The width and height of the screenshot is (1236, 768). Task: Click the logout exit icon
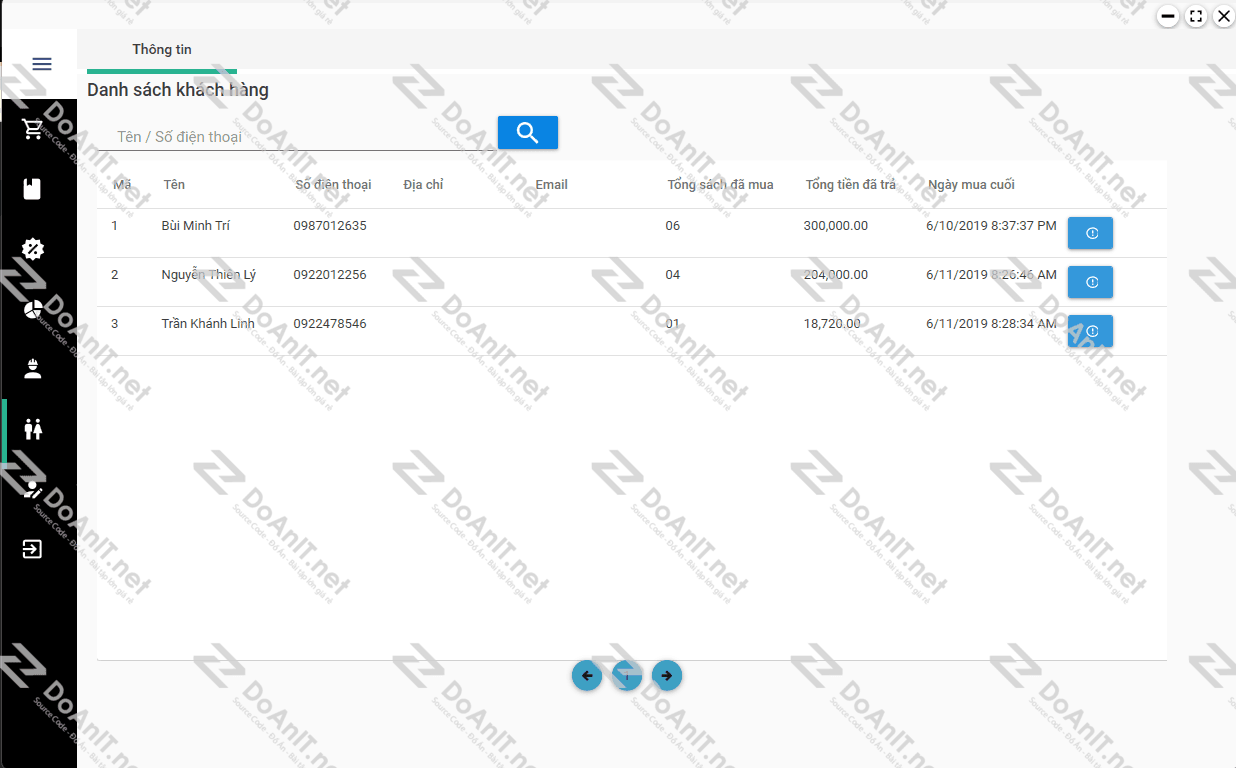(33, 549)
